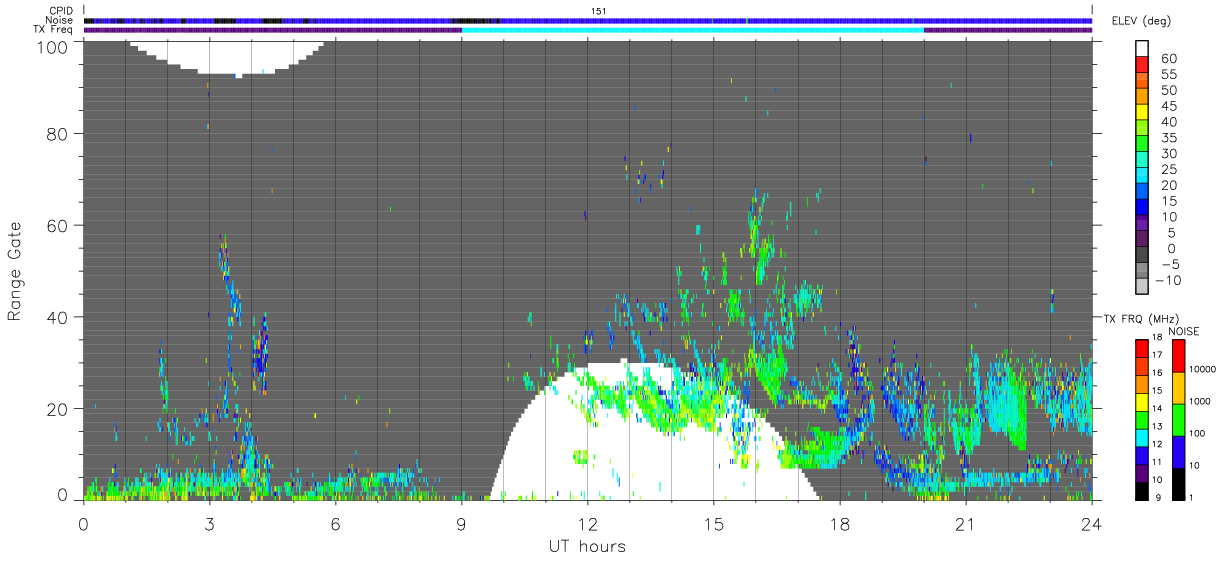Click the "12" tick on UT hours axis

coord(588,523)
